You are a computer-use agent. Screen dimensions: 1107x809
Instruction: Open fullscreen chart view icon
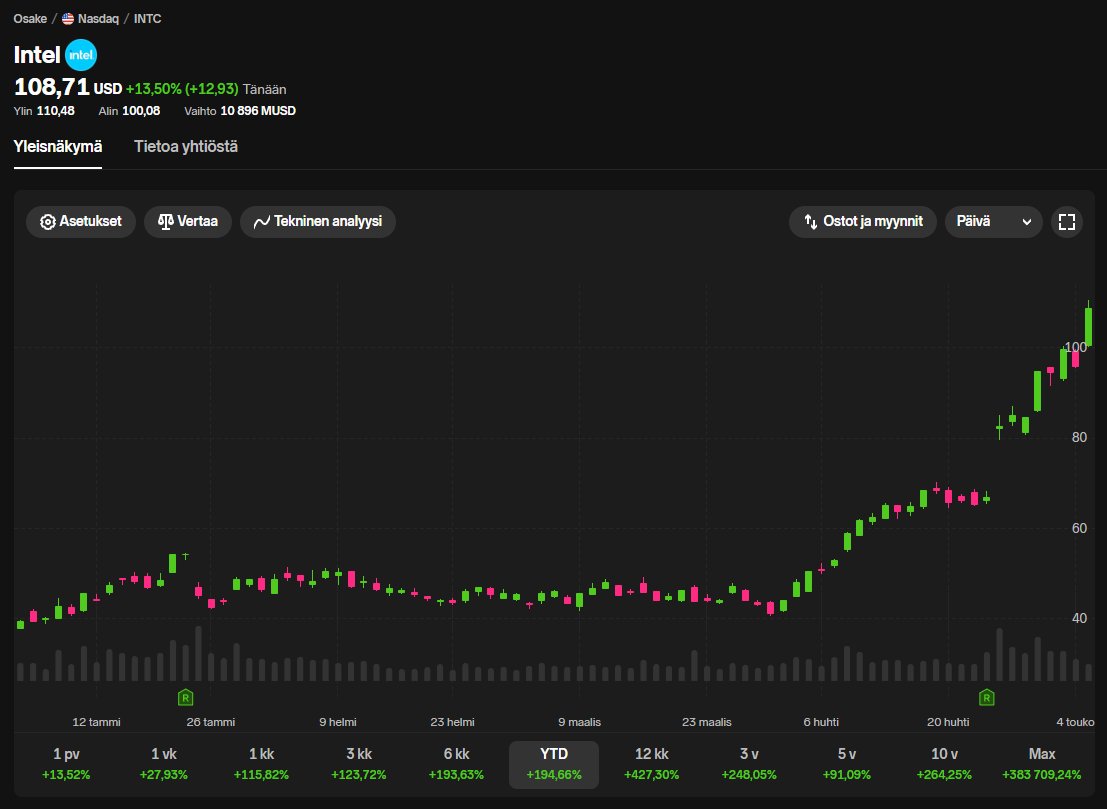[x=1067, y=222]
